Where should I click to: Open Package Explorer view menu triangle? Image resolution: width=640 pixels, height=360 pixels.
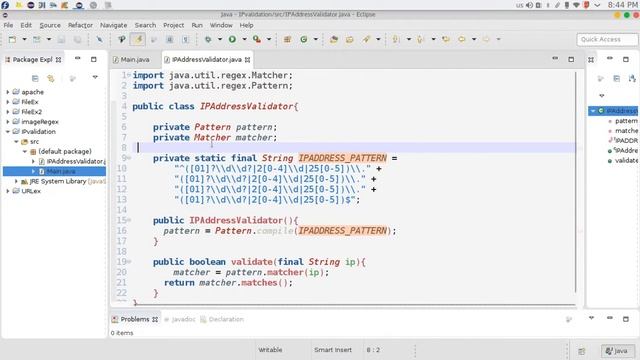point(95,77)
